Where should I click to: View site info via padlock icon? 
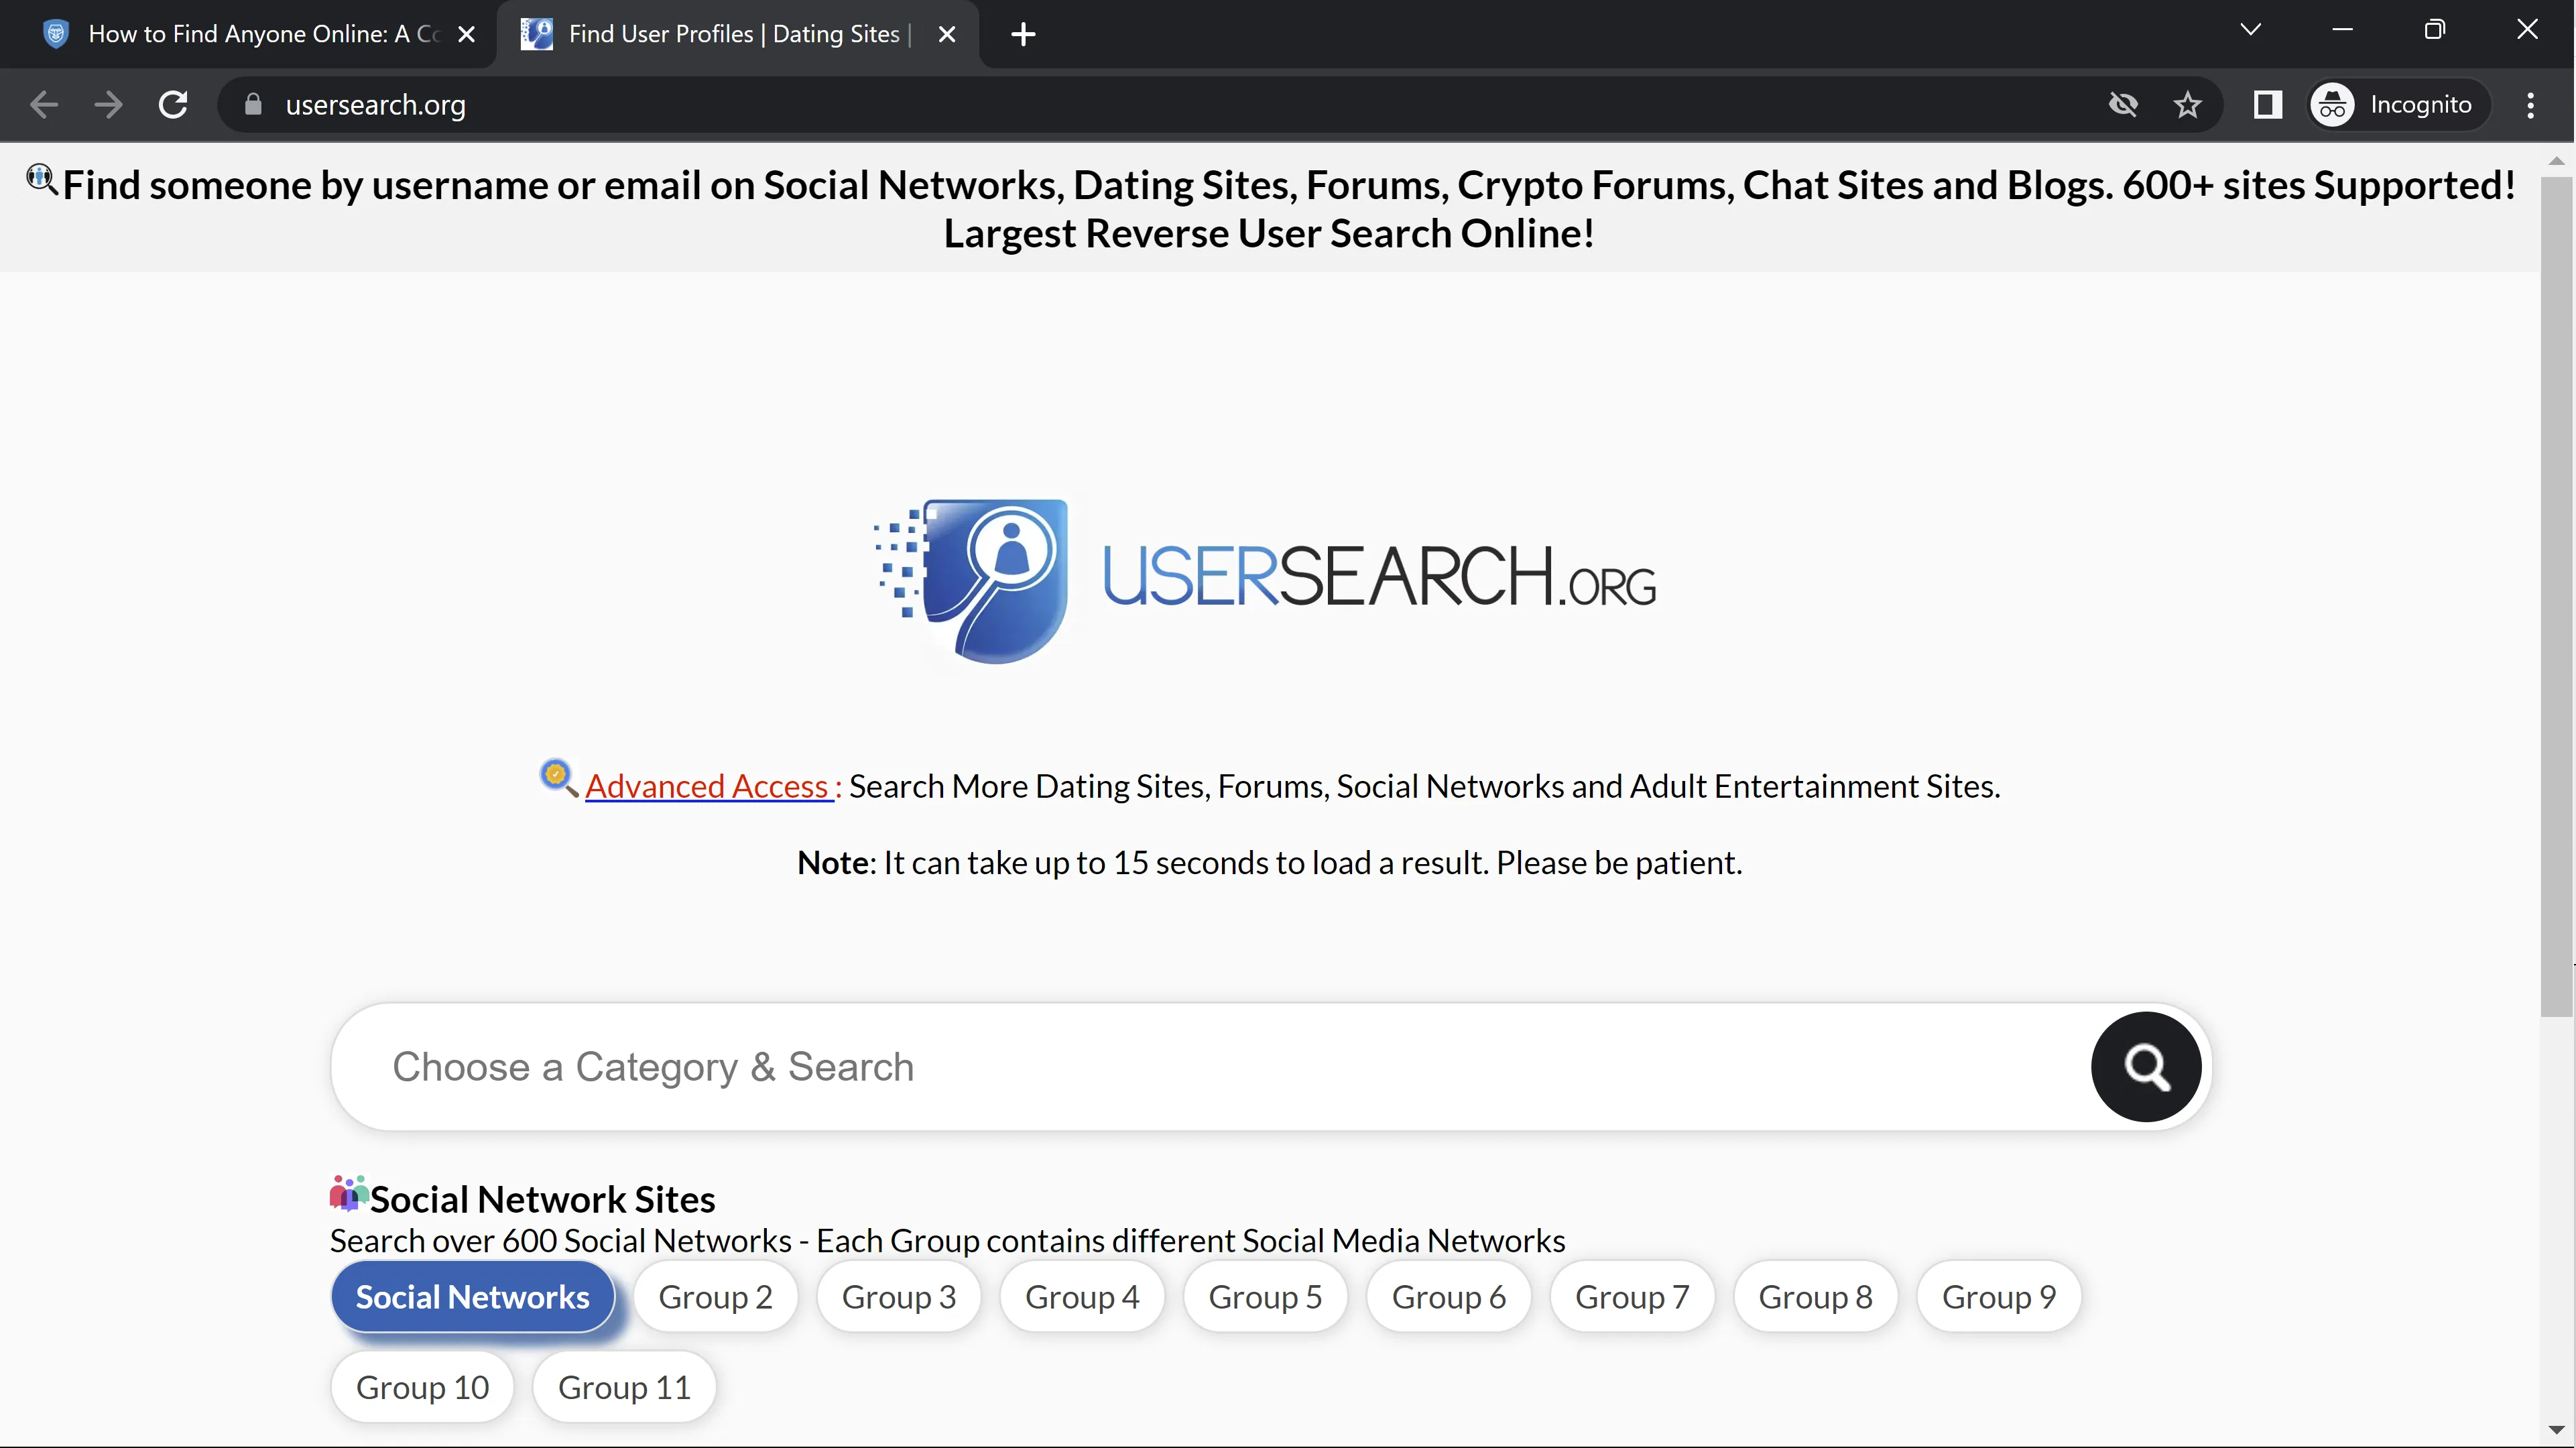point(253,105)
